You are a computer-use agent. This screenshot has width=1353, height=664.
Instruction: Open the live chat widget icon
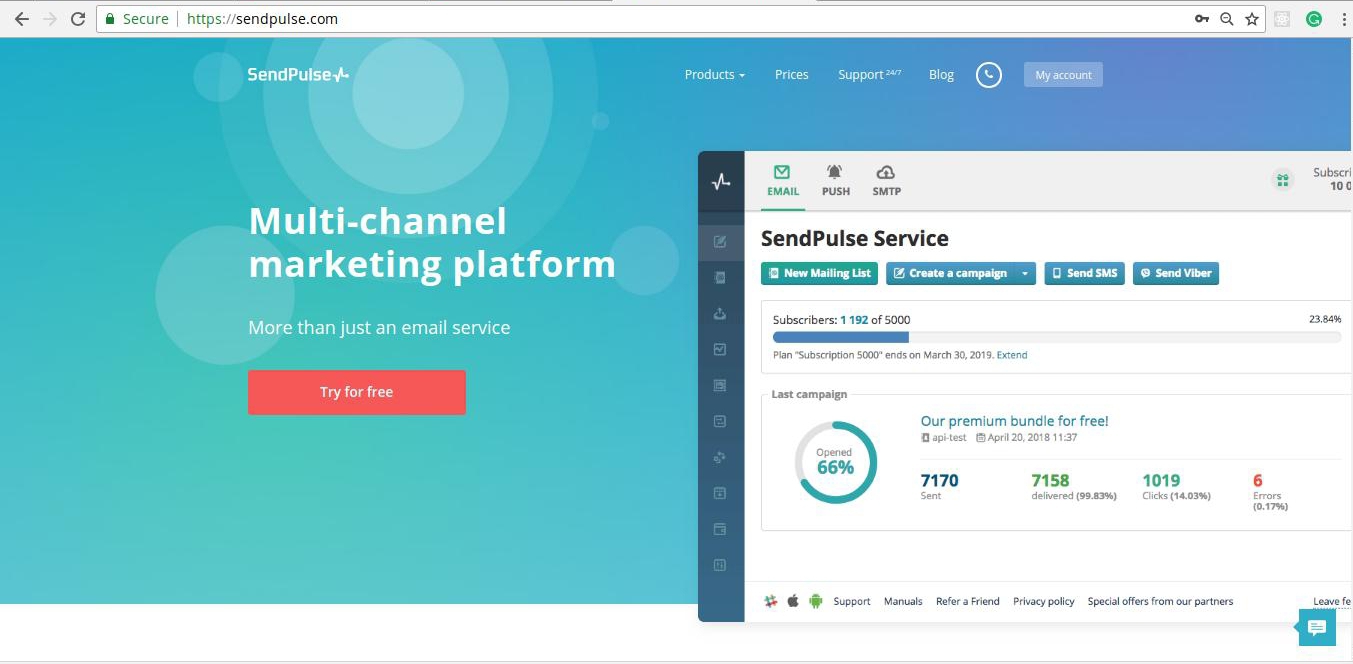pos(1316,628)
